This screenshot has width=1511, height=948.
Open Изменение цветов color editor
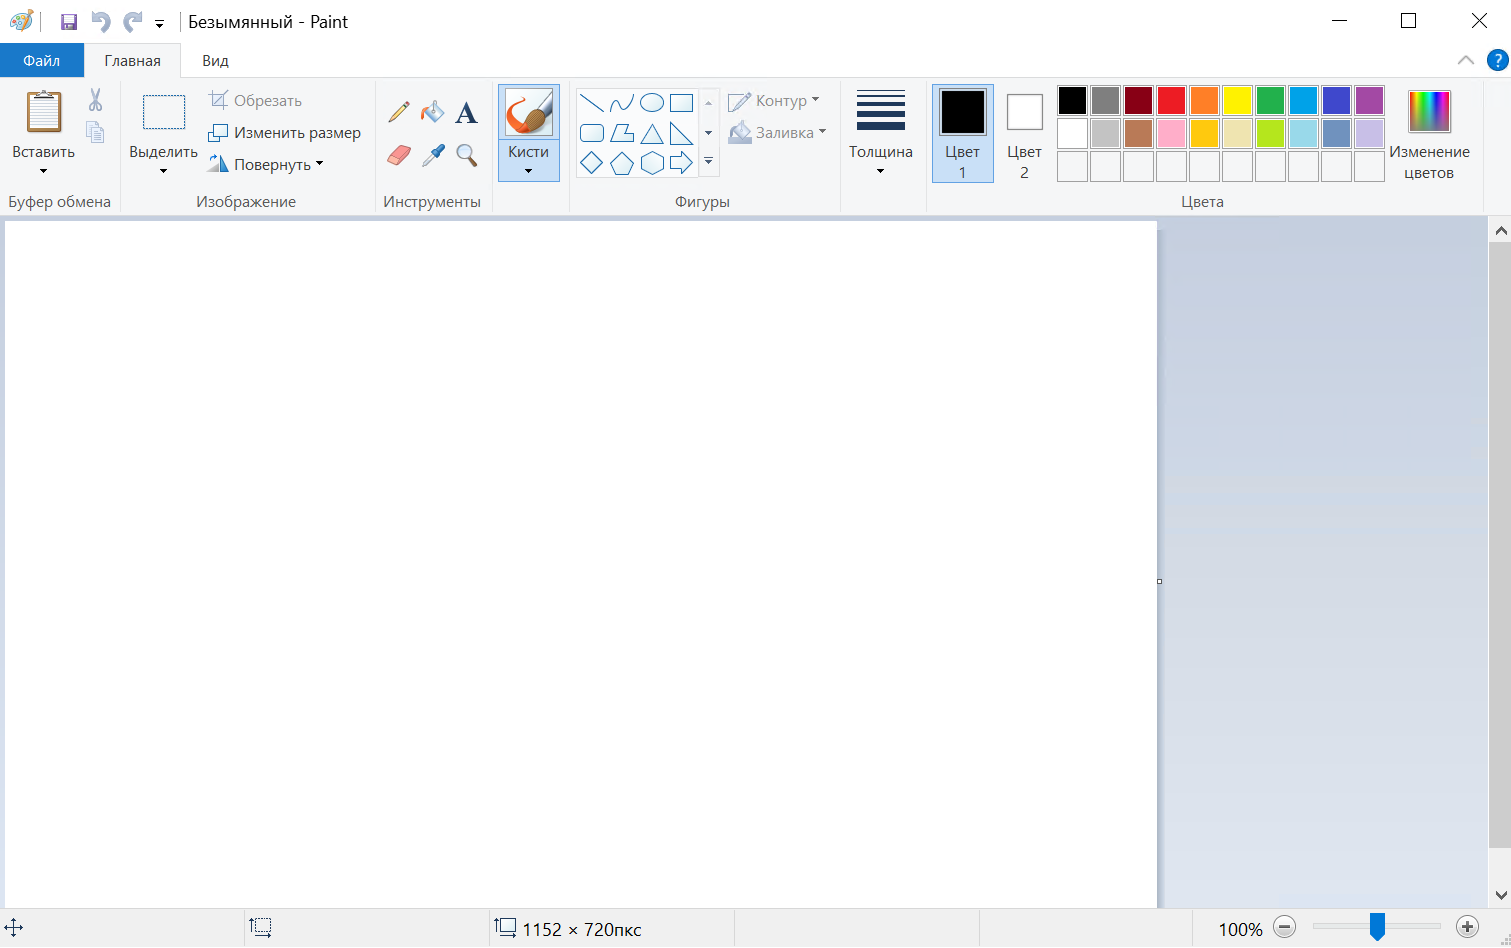(1429, 133)
